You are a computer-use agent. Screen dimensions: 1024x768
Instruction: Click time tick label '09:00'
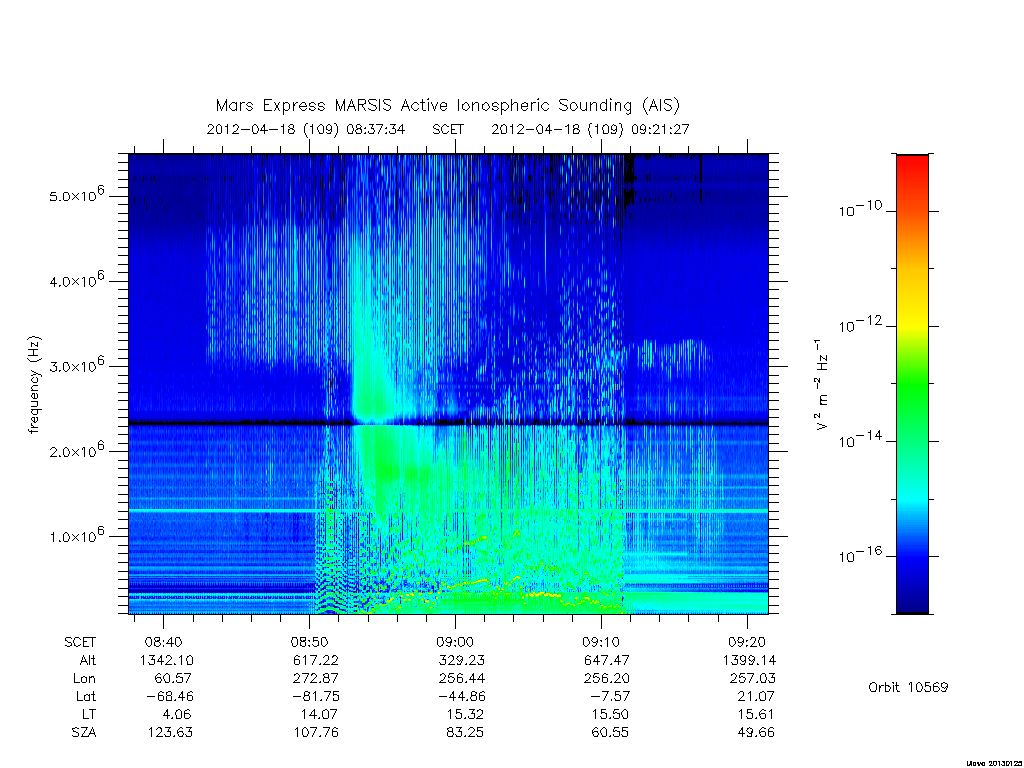click(455, 642)
